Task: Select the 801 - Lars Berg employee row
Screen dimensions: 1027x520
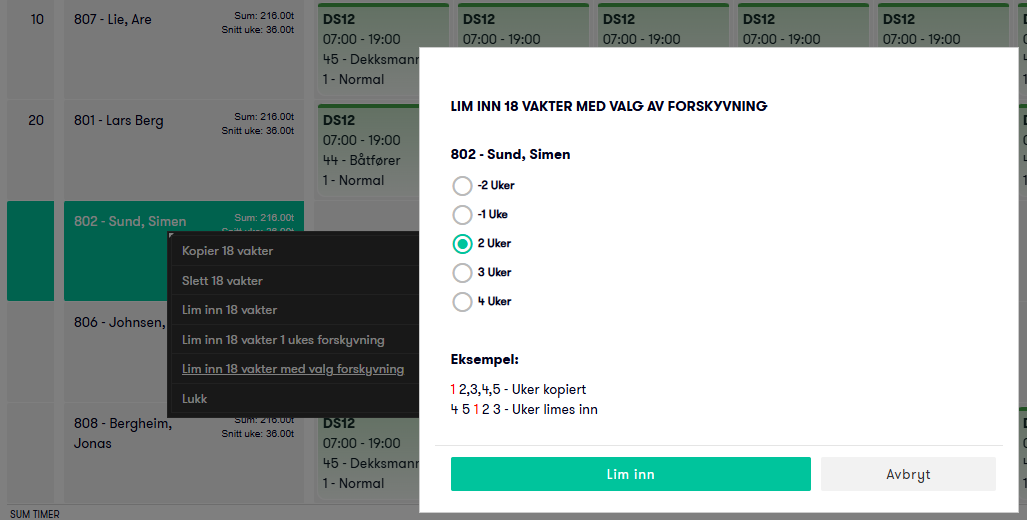Action: tap(183, 151)
